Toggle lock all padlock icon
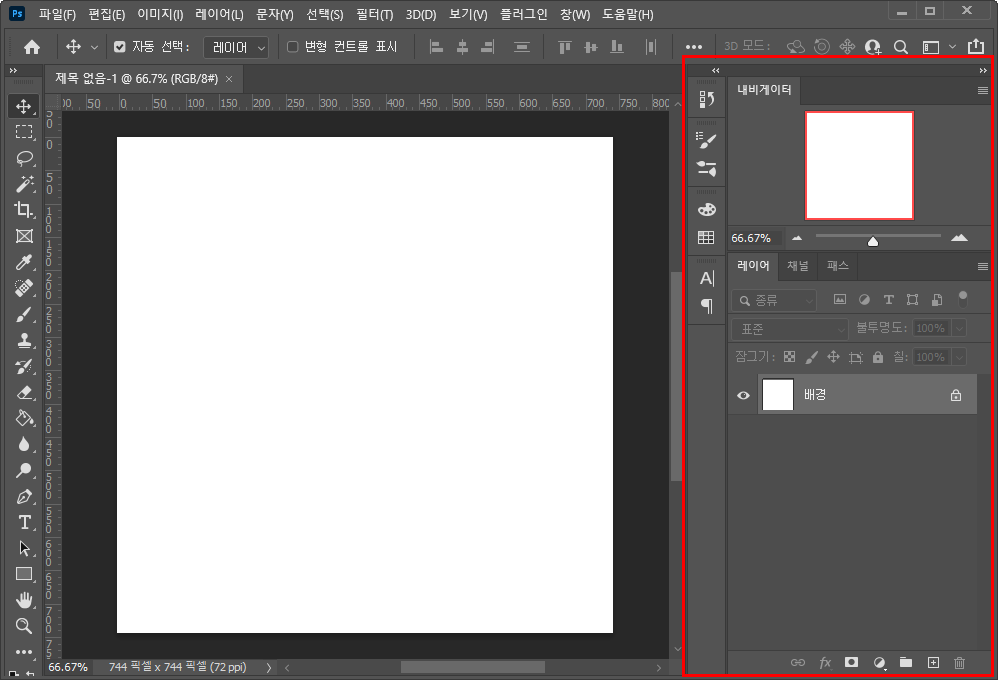The image size is (998, 680). 878,357
